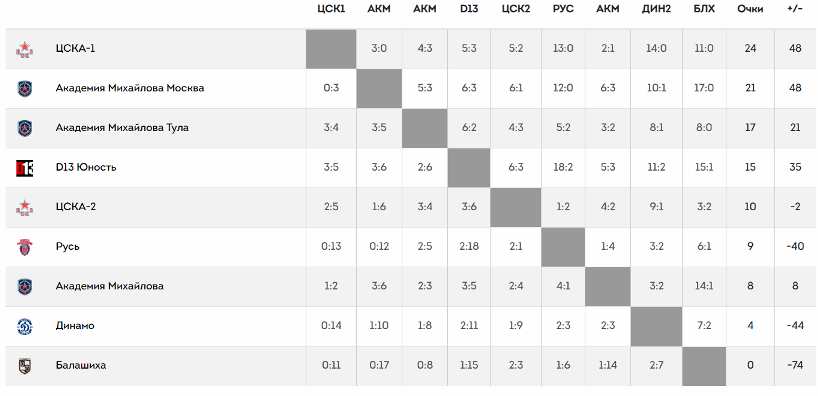
Task: Open the Академия Михайлова Москва team name
Action: click(x=130, y=88)
